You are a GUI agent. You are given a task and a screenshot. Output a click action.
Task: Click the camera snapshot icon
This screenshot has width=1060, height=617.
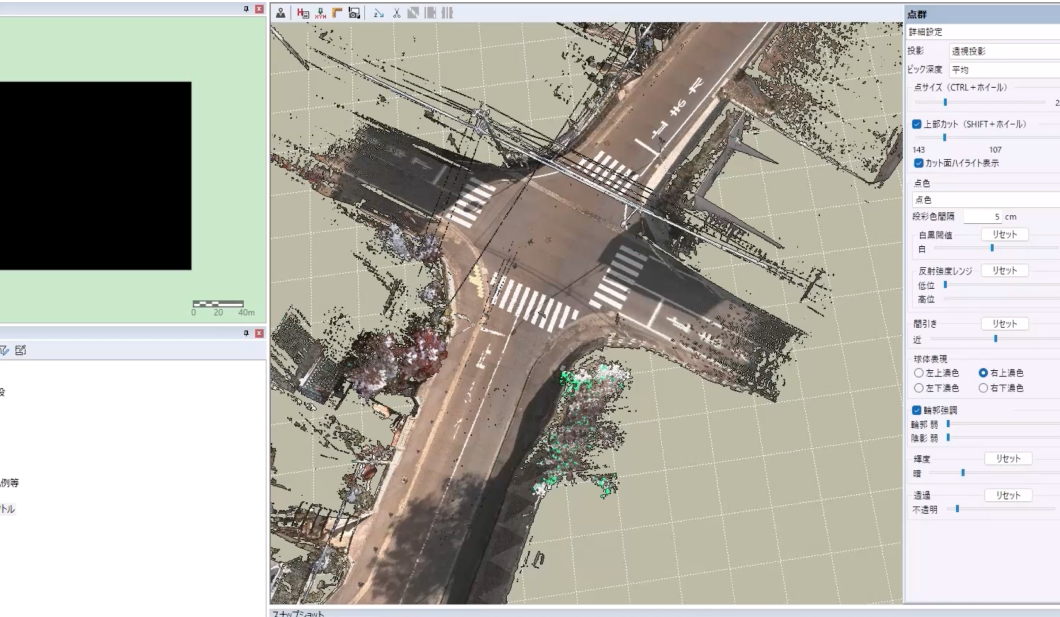point(354,13)
